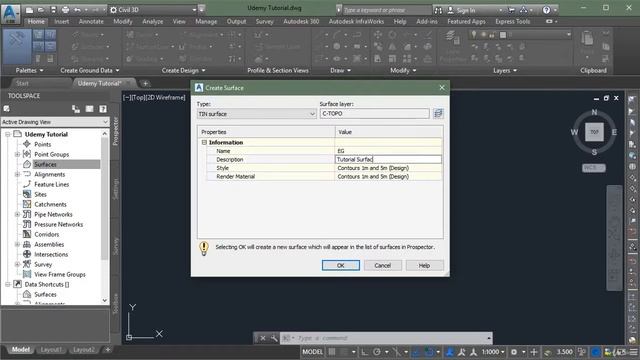
Task: Open Help from Create Surface dialog
Action: [x=424, y=265]
